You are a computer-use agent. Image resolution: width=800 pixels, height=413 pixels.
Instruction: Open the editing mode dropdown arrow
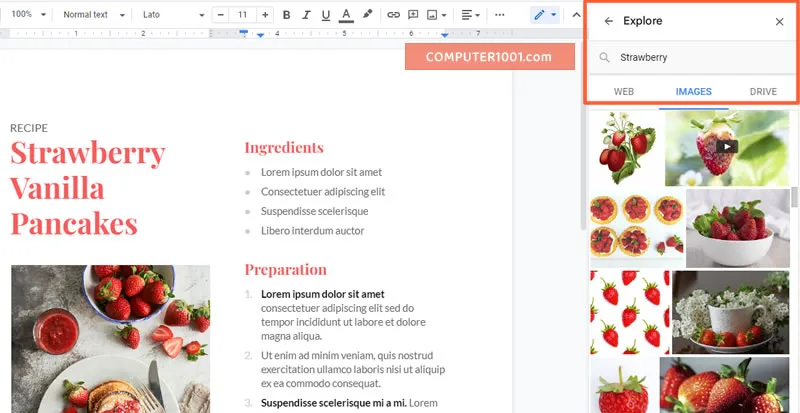click(554, 15)
